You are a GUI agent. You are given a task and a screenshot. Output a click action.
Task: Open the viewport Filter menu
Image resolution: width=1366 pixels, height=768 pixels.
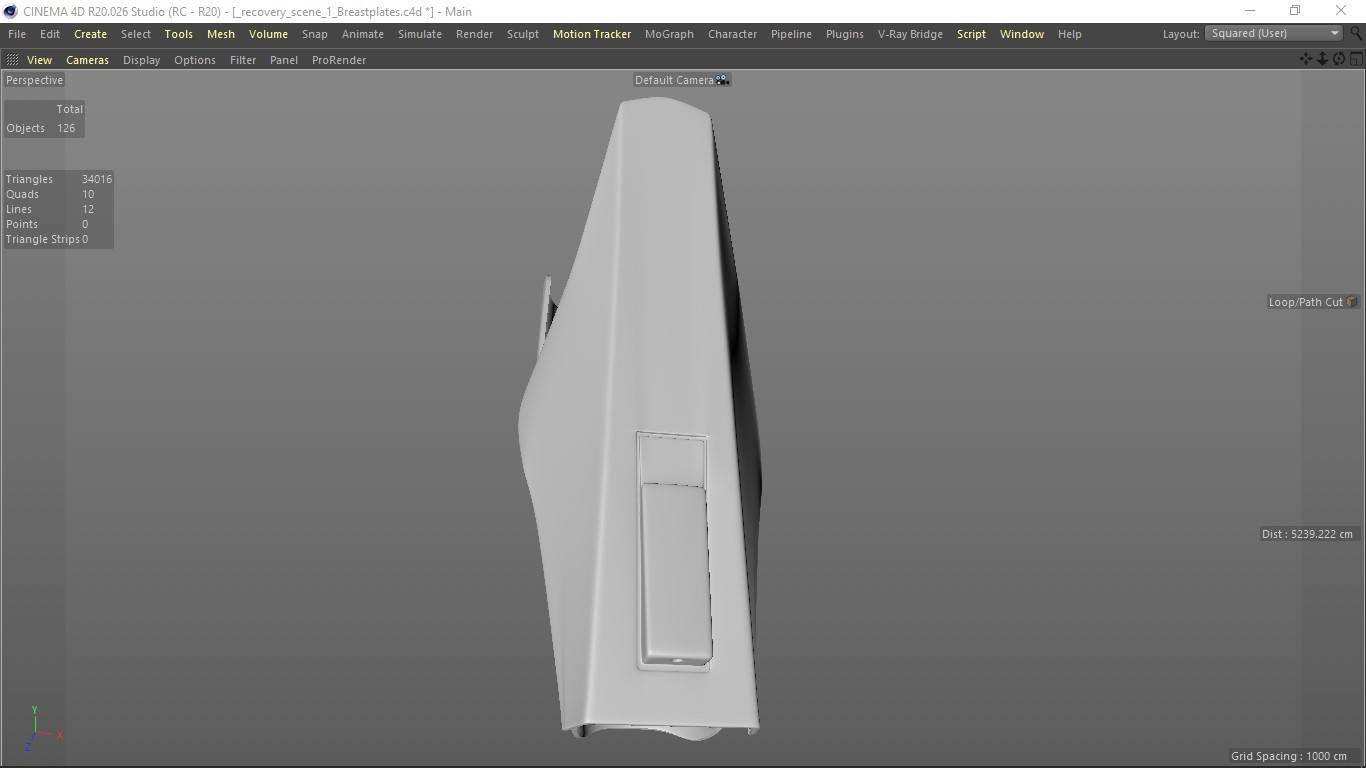[x=242, y=60]
